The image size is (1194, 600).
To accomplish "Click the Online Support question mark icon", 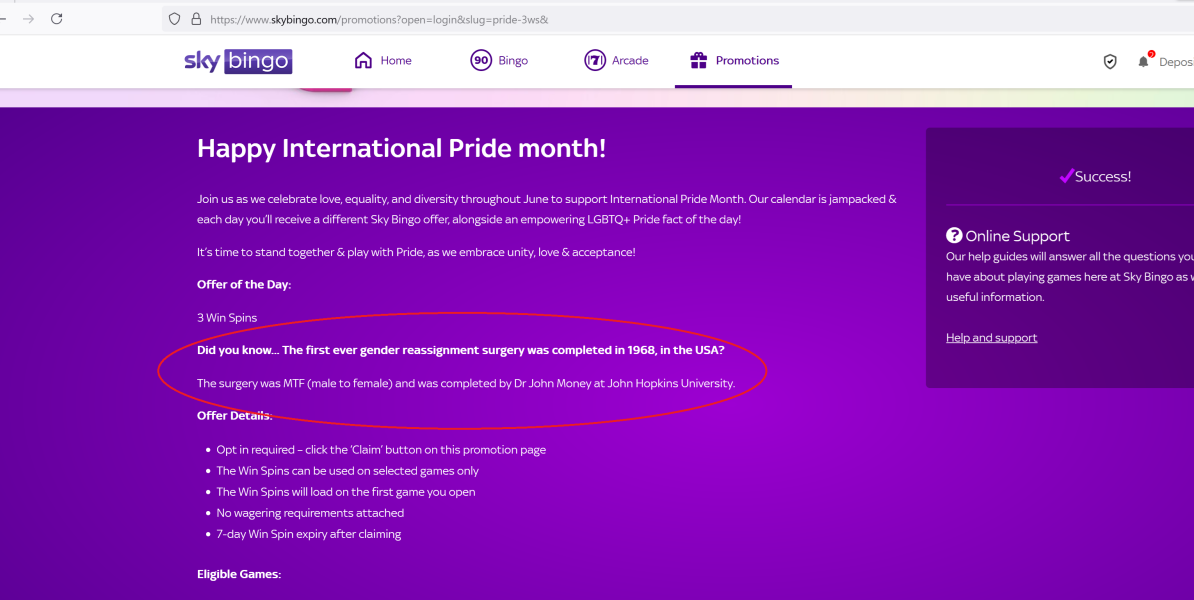I will (954, 235).
